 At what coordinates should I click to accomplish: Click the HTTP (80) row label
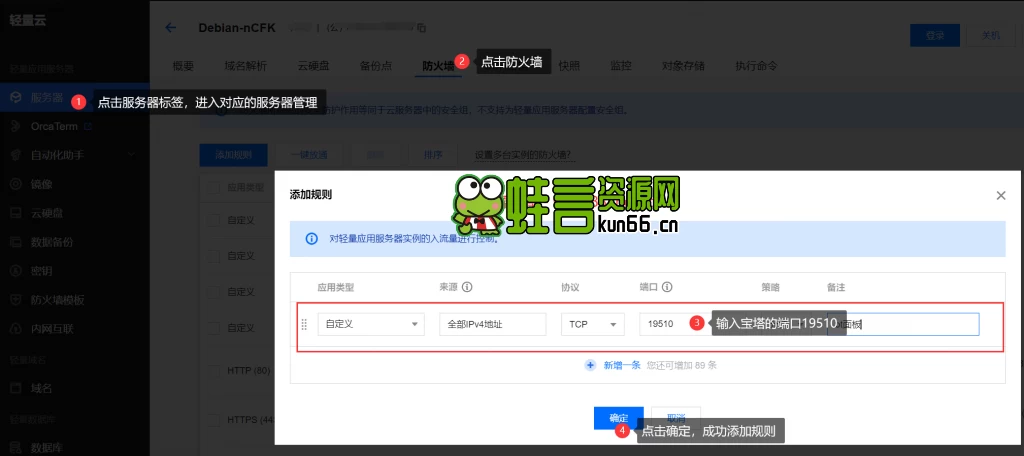(249, 371)
